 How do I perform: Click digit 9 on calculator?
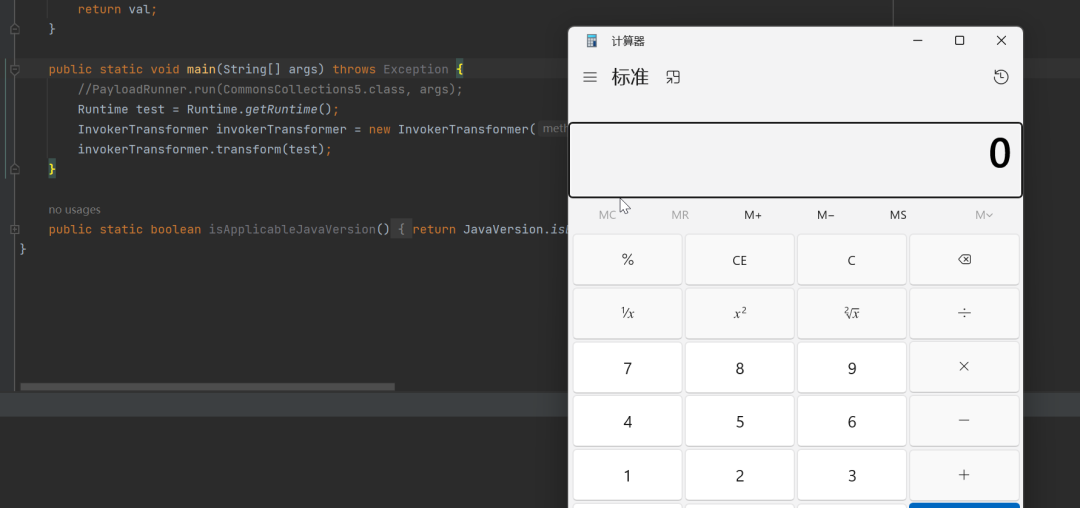852,368
